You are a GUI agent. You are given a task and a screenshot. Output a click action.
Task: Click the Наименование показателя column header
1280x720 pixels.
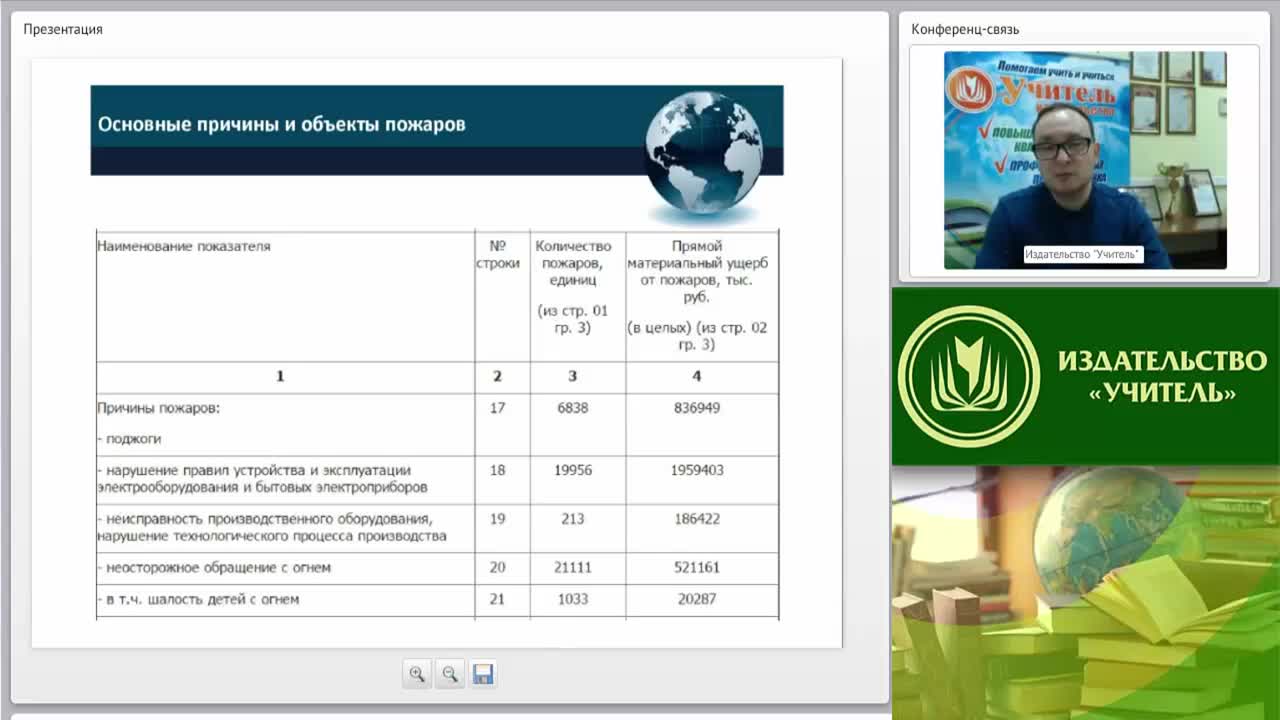coord(184,246)
